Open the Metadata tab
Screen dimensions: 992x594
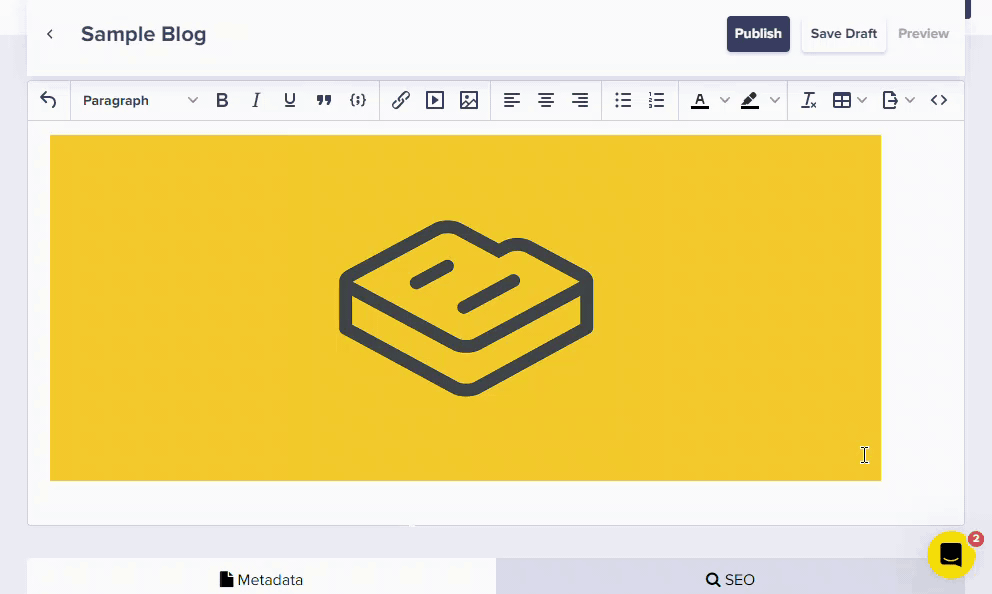(x=261, y=579)
